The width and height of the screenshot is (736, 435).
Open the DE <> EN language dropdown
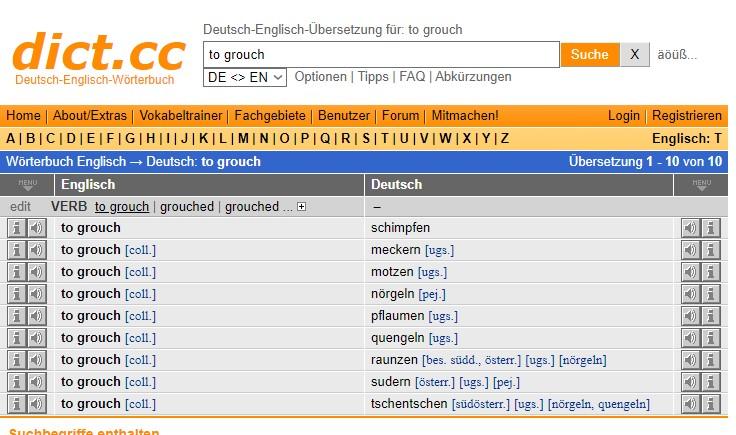coord(245,77)
